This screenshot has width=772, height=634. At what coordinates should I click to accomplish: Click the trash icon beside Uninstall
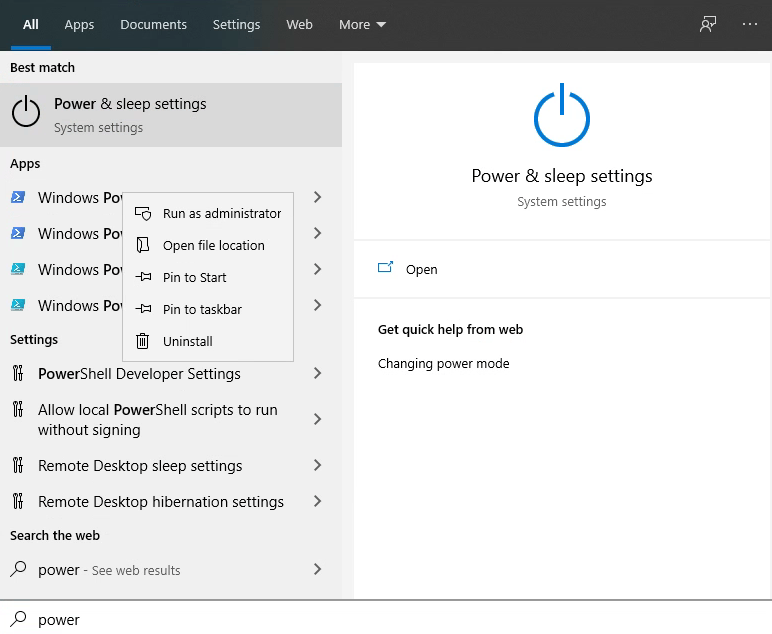pos(142,341)
